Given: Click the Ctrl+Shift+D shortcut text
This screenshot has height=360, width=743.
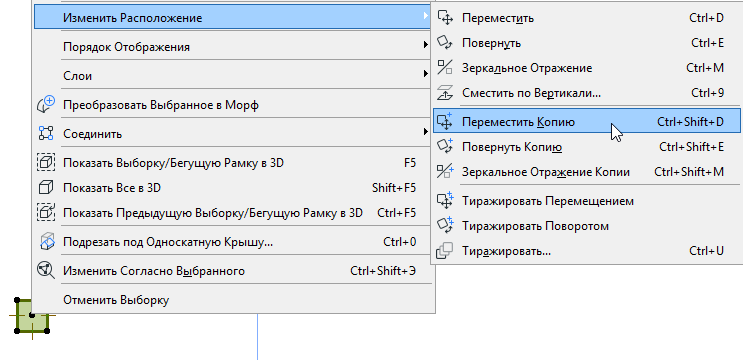Looking at the screenshot, I should pyautogui.click(x=690, y=122).
